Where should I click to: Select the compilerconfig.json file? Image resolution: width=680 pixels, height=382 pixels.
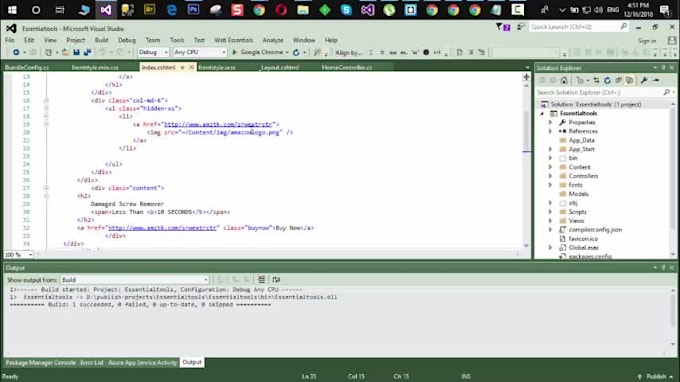595,230
